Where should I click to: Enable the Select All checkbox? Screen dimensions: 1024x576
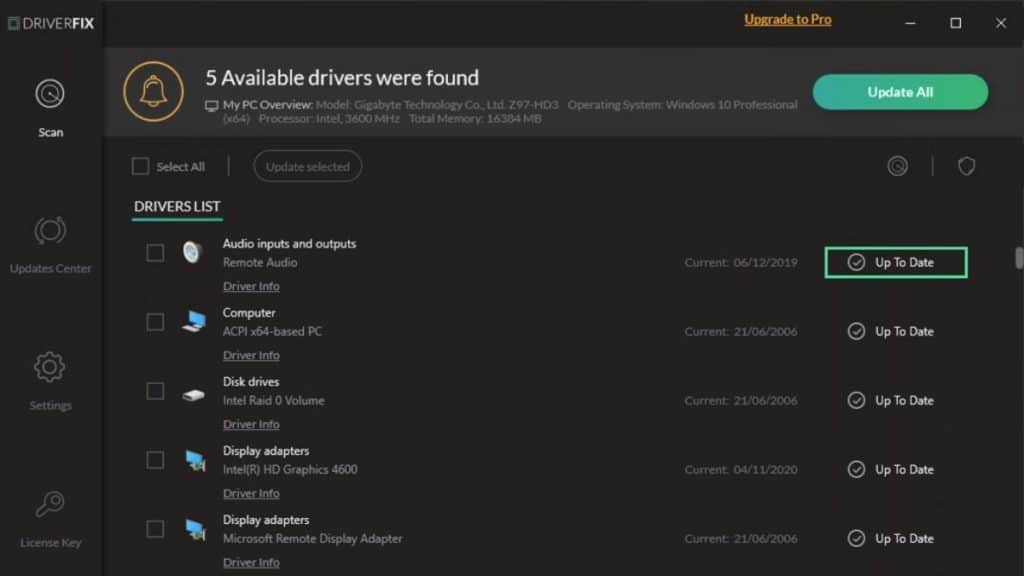click(141, 166)
